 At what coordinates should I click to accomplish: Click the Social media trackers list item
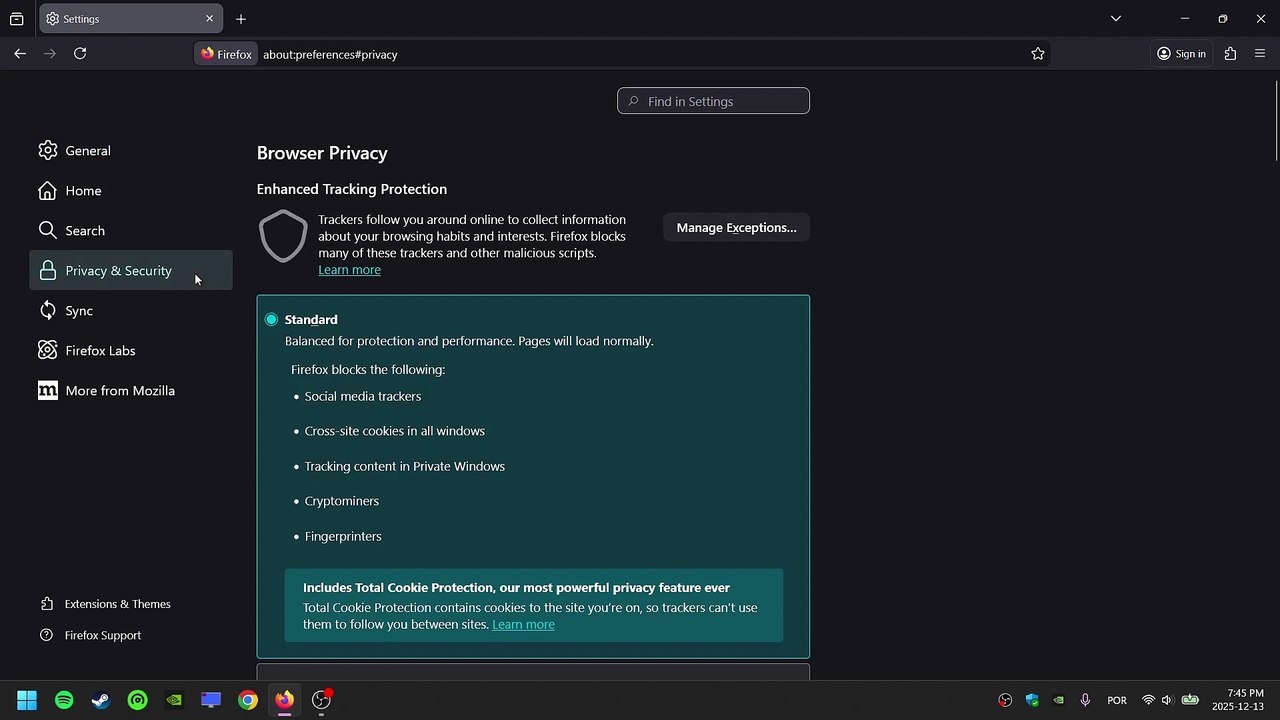click(x=363, y=397)
